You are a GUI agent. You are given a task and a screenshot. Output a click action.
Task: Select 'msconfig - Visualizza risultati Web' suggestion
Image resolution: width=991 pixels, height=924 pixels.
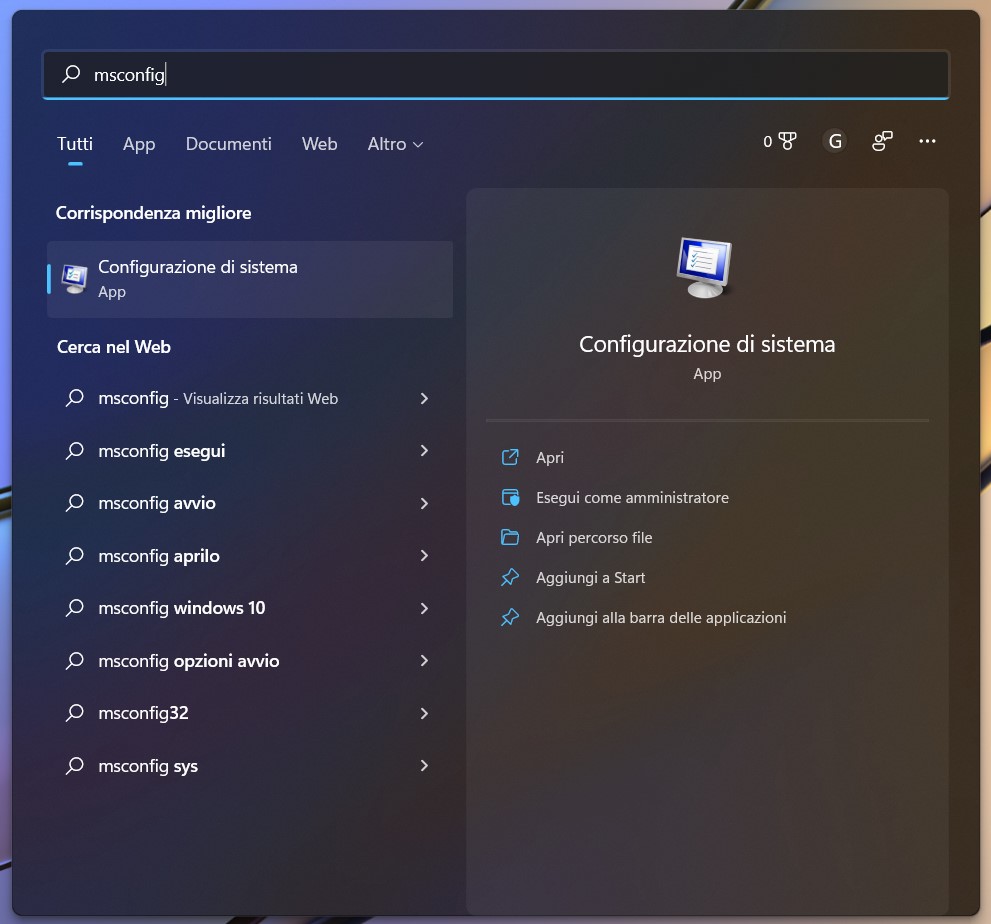tap(250, 398)
